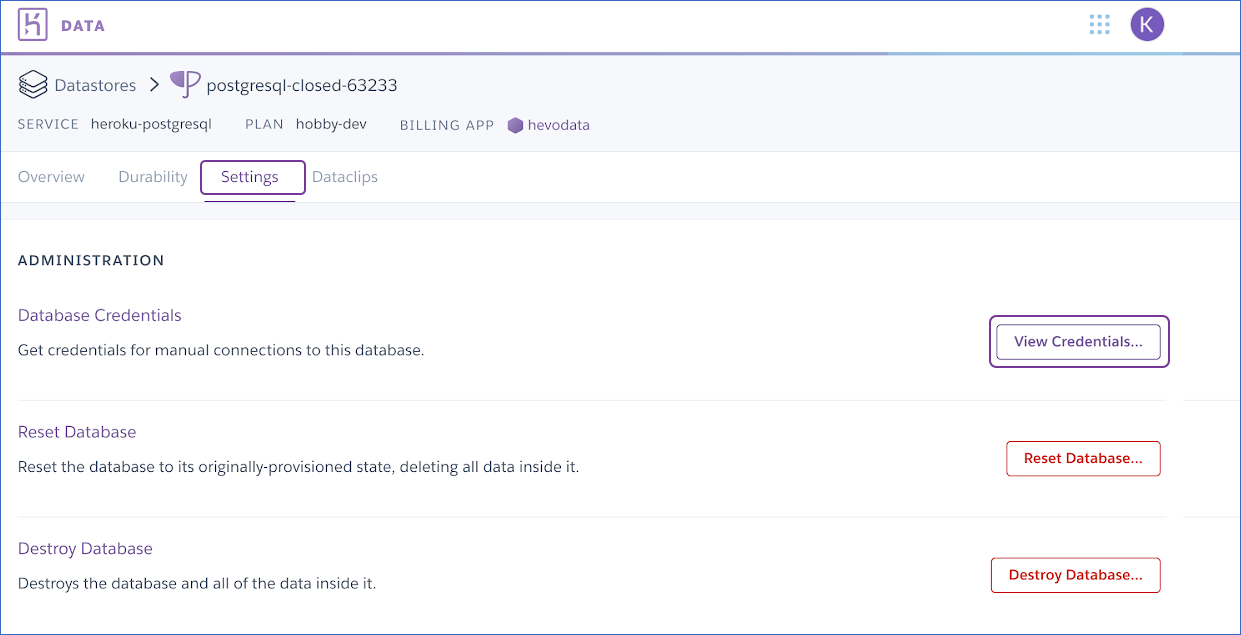The image size is (1241, 635).
Task: Open the Dataclips tab
Action: tap(345, 177)
